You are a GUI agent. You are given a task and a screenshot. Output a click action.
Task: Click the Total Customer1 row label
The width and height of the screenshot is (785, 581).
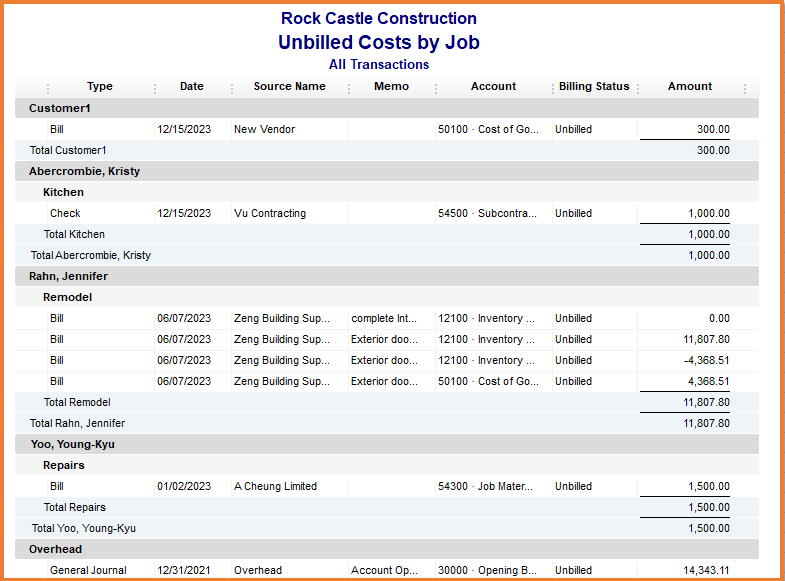tap(68, 150)
